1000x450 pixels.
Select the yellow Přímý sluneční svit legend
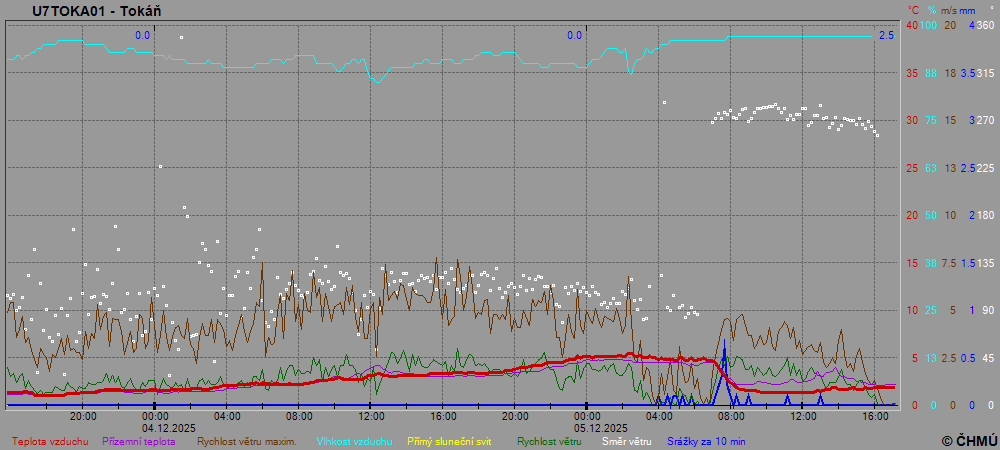coord(448,441)
